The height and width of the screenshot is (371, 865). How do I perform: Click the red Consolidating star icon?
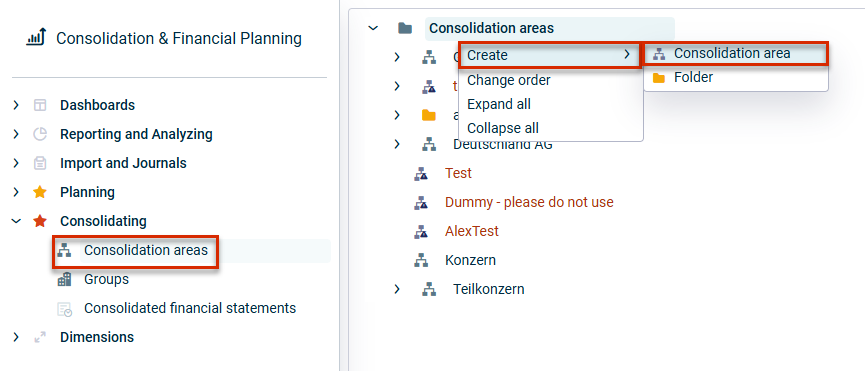(40, 221)
